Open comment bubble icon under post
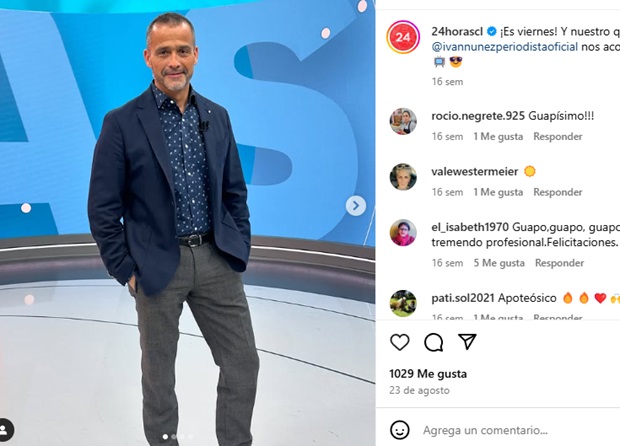Screen dimensions: 620x446 433,342
